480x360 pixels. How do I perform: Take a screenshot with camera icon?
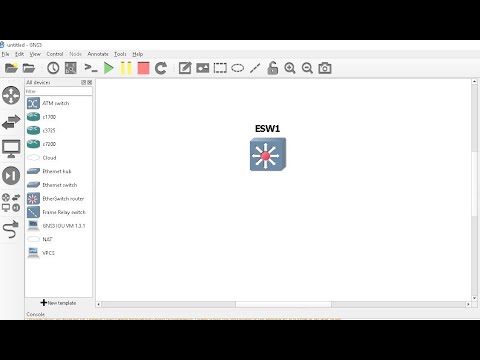point(325,68)
